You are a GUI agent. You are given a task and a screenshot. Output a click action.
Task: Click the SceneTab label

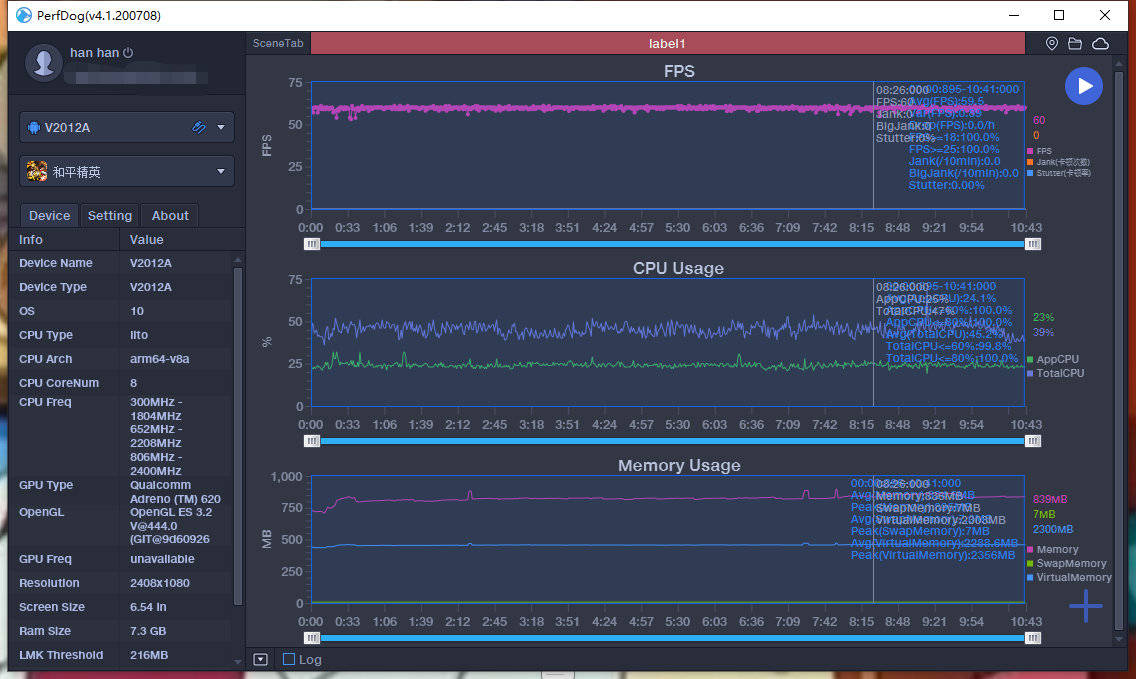click(x=277, y=43)
